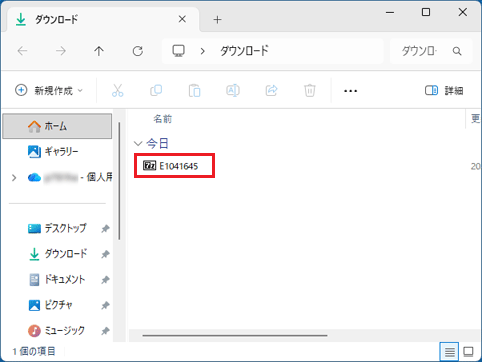Click the 1 個の項目 status text
Viewport: 482px width, 362px height.
coord(34,351)
